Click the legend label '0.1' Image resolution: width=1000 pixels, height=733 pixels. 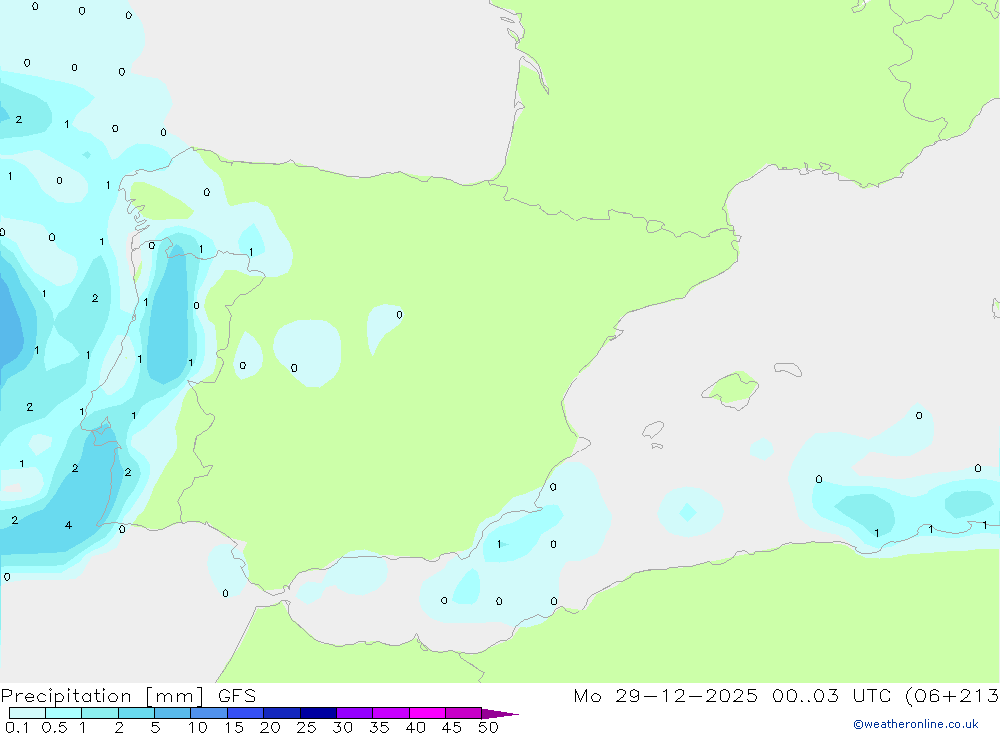[x=17, y=727]
